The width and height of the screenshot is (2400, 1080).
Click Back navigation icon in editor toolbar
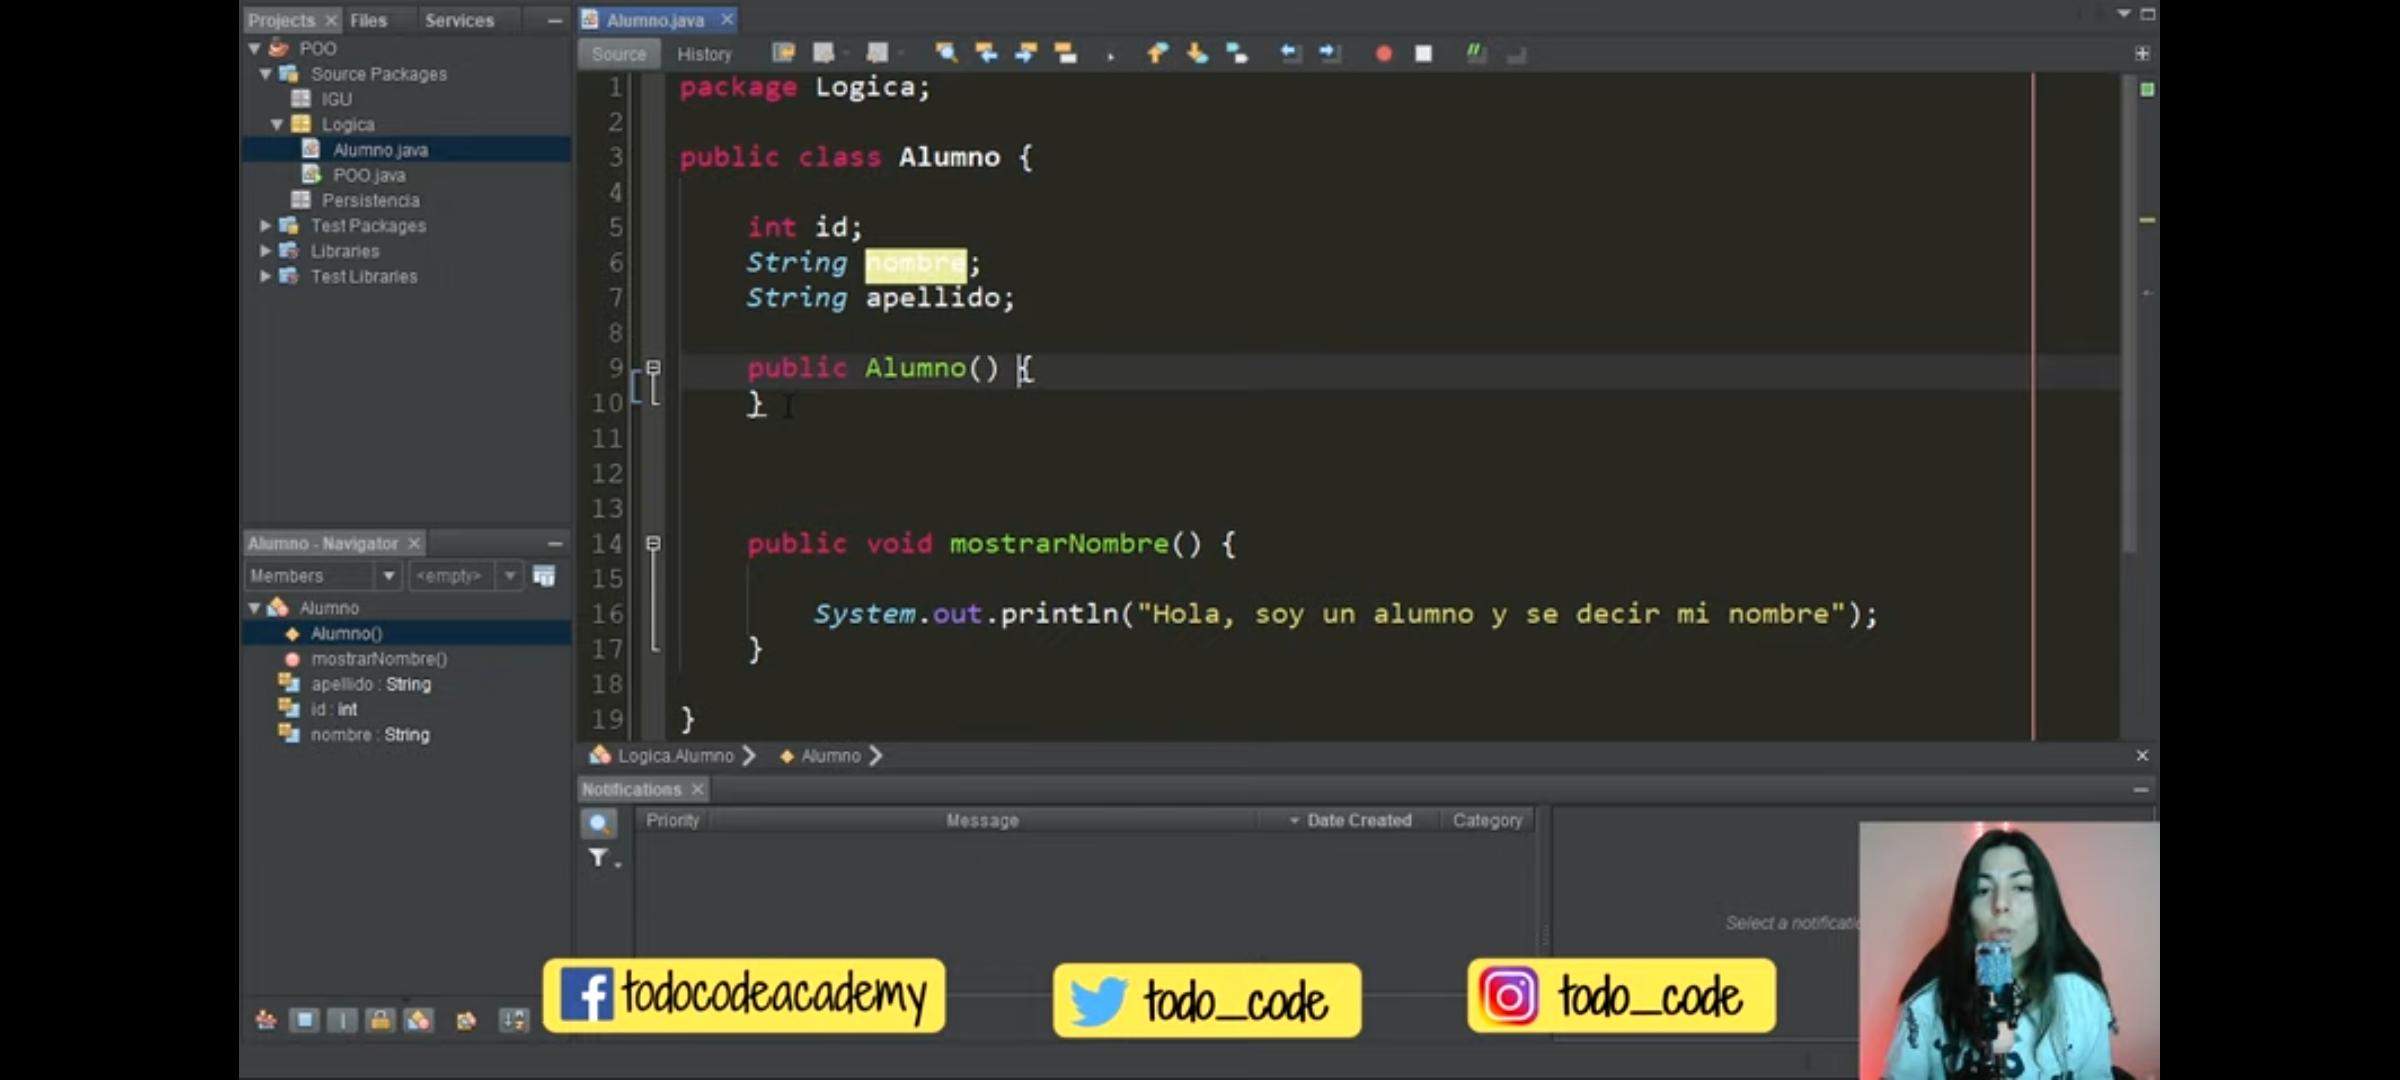[x=822, y=53]
